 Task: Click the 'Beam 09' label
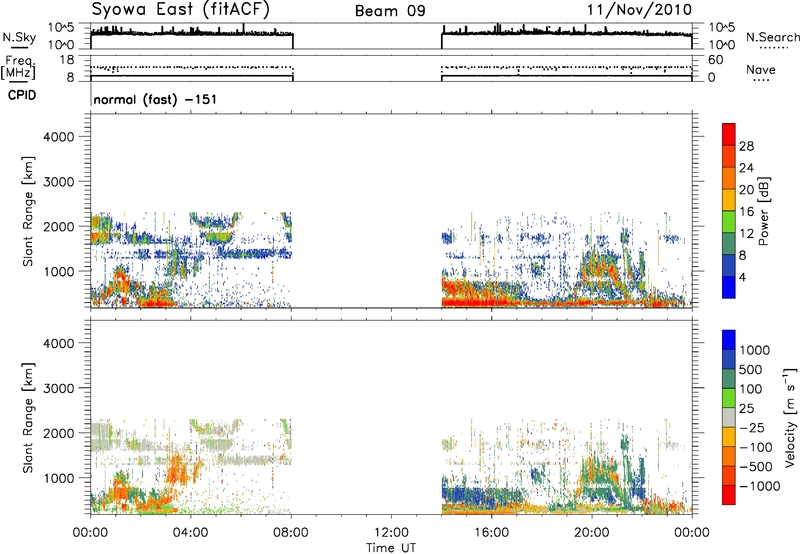click(390, 11)
